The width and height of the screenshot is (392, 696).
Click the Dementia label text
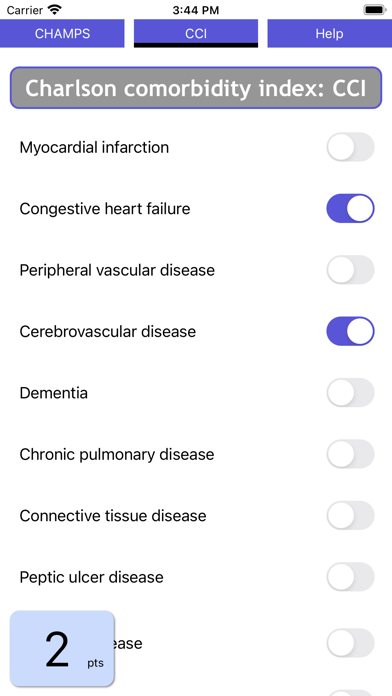(54, 393)
